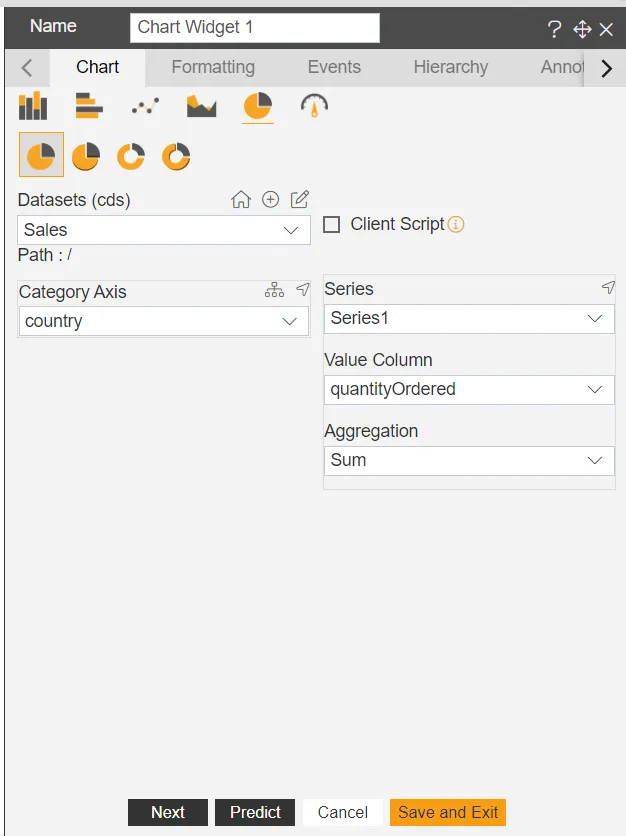Click Save and Exit button
Screen dimensions: 626x836
click(x=448, y=812)
